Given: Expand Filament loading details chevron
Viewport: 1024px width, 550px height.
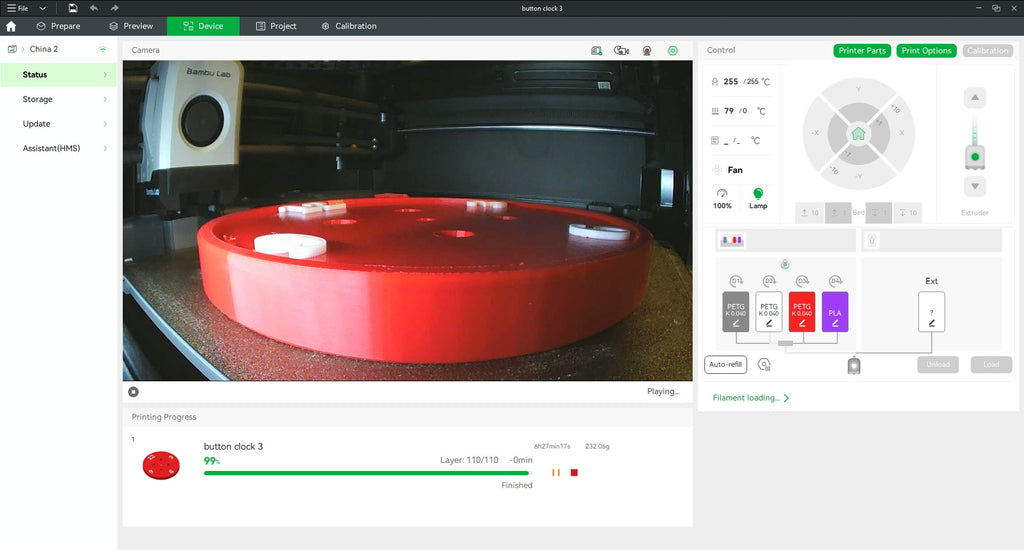Looking at the screenshot, I should 786,398.
